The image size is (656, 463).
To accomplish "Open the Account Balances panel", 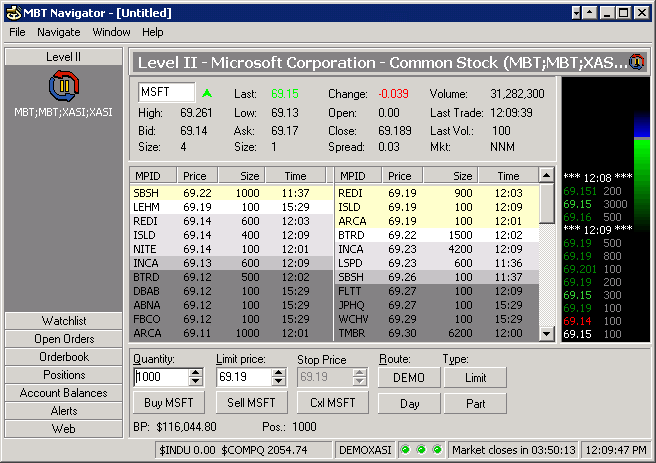I will 64,393.
